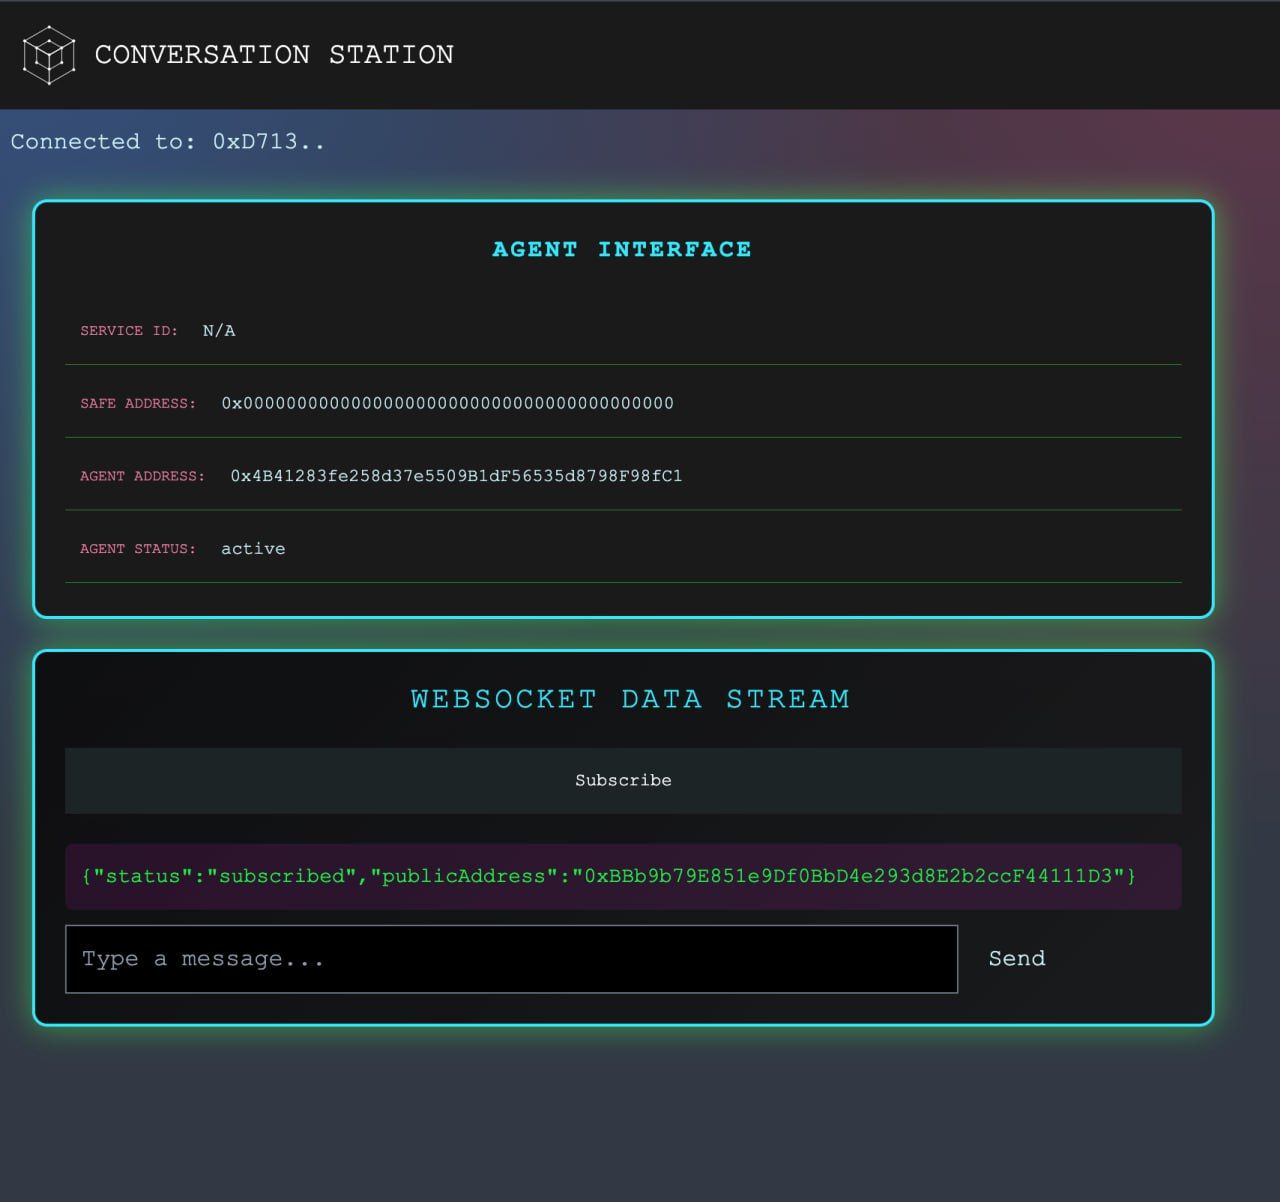This screenshot has width=1280, height=1202.
Task: Click the Subscribe button
Action: click(623, 780)
